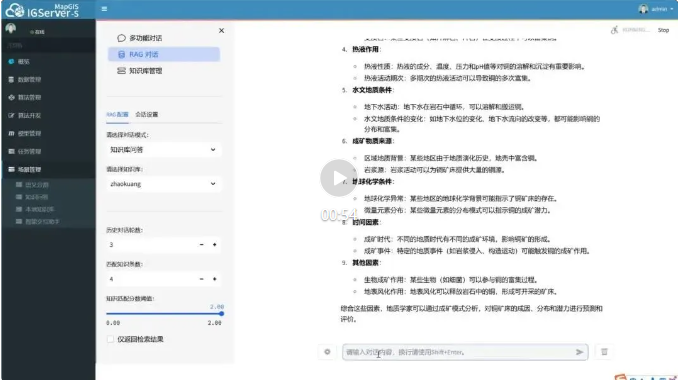The image size is (678, 380).
Task: Switch to the RAG配置 tab
Action: coord(117,115)
